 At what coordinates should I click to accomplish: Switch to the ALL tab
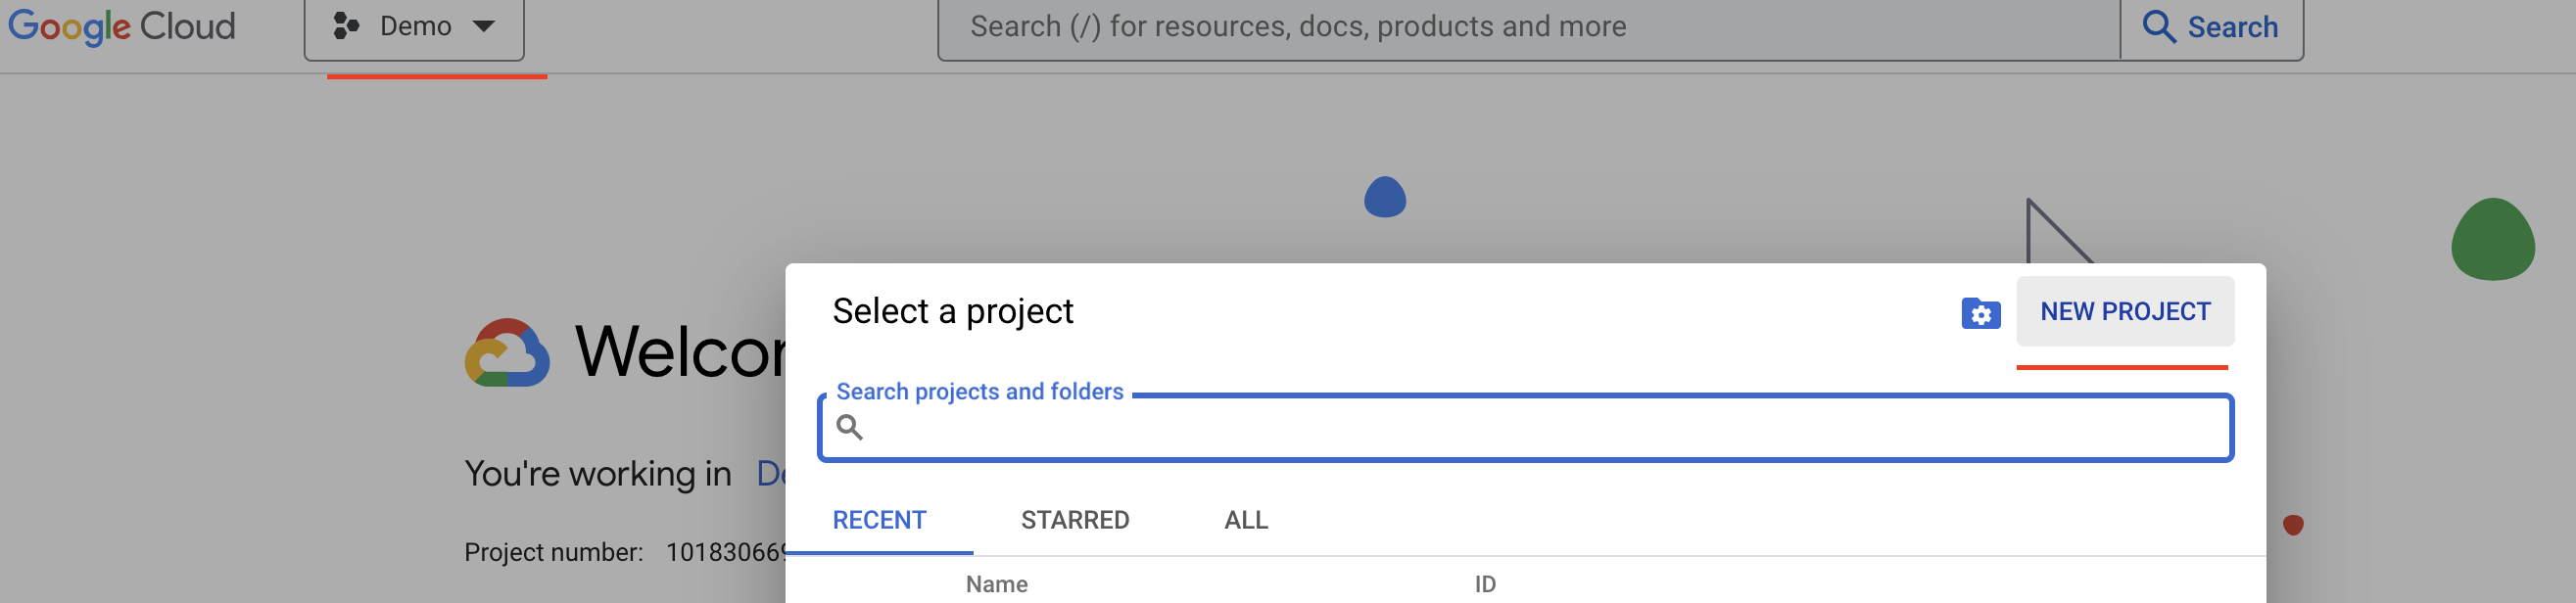tap(1245, 521)
